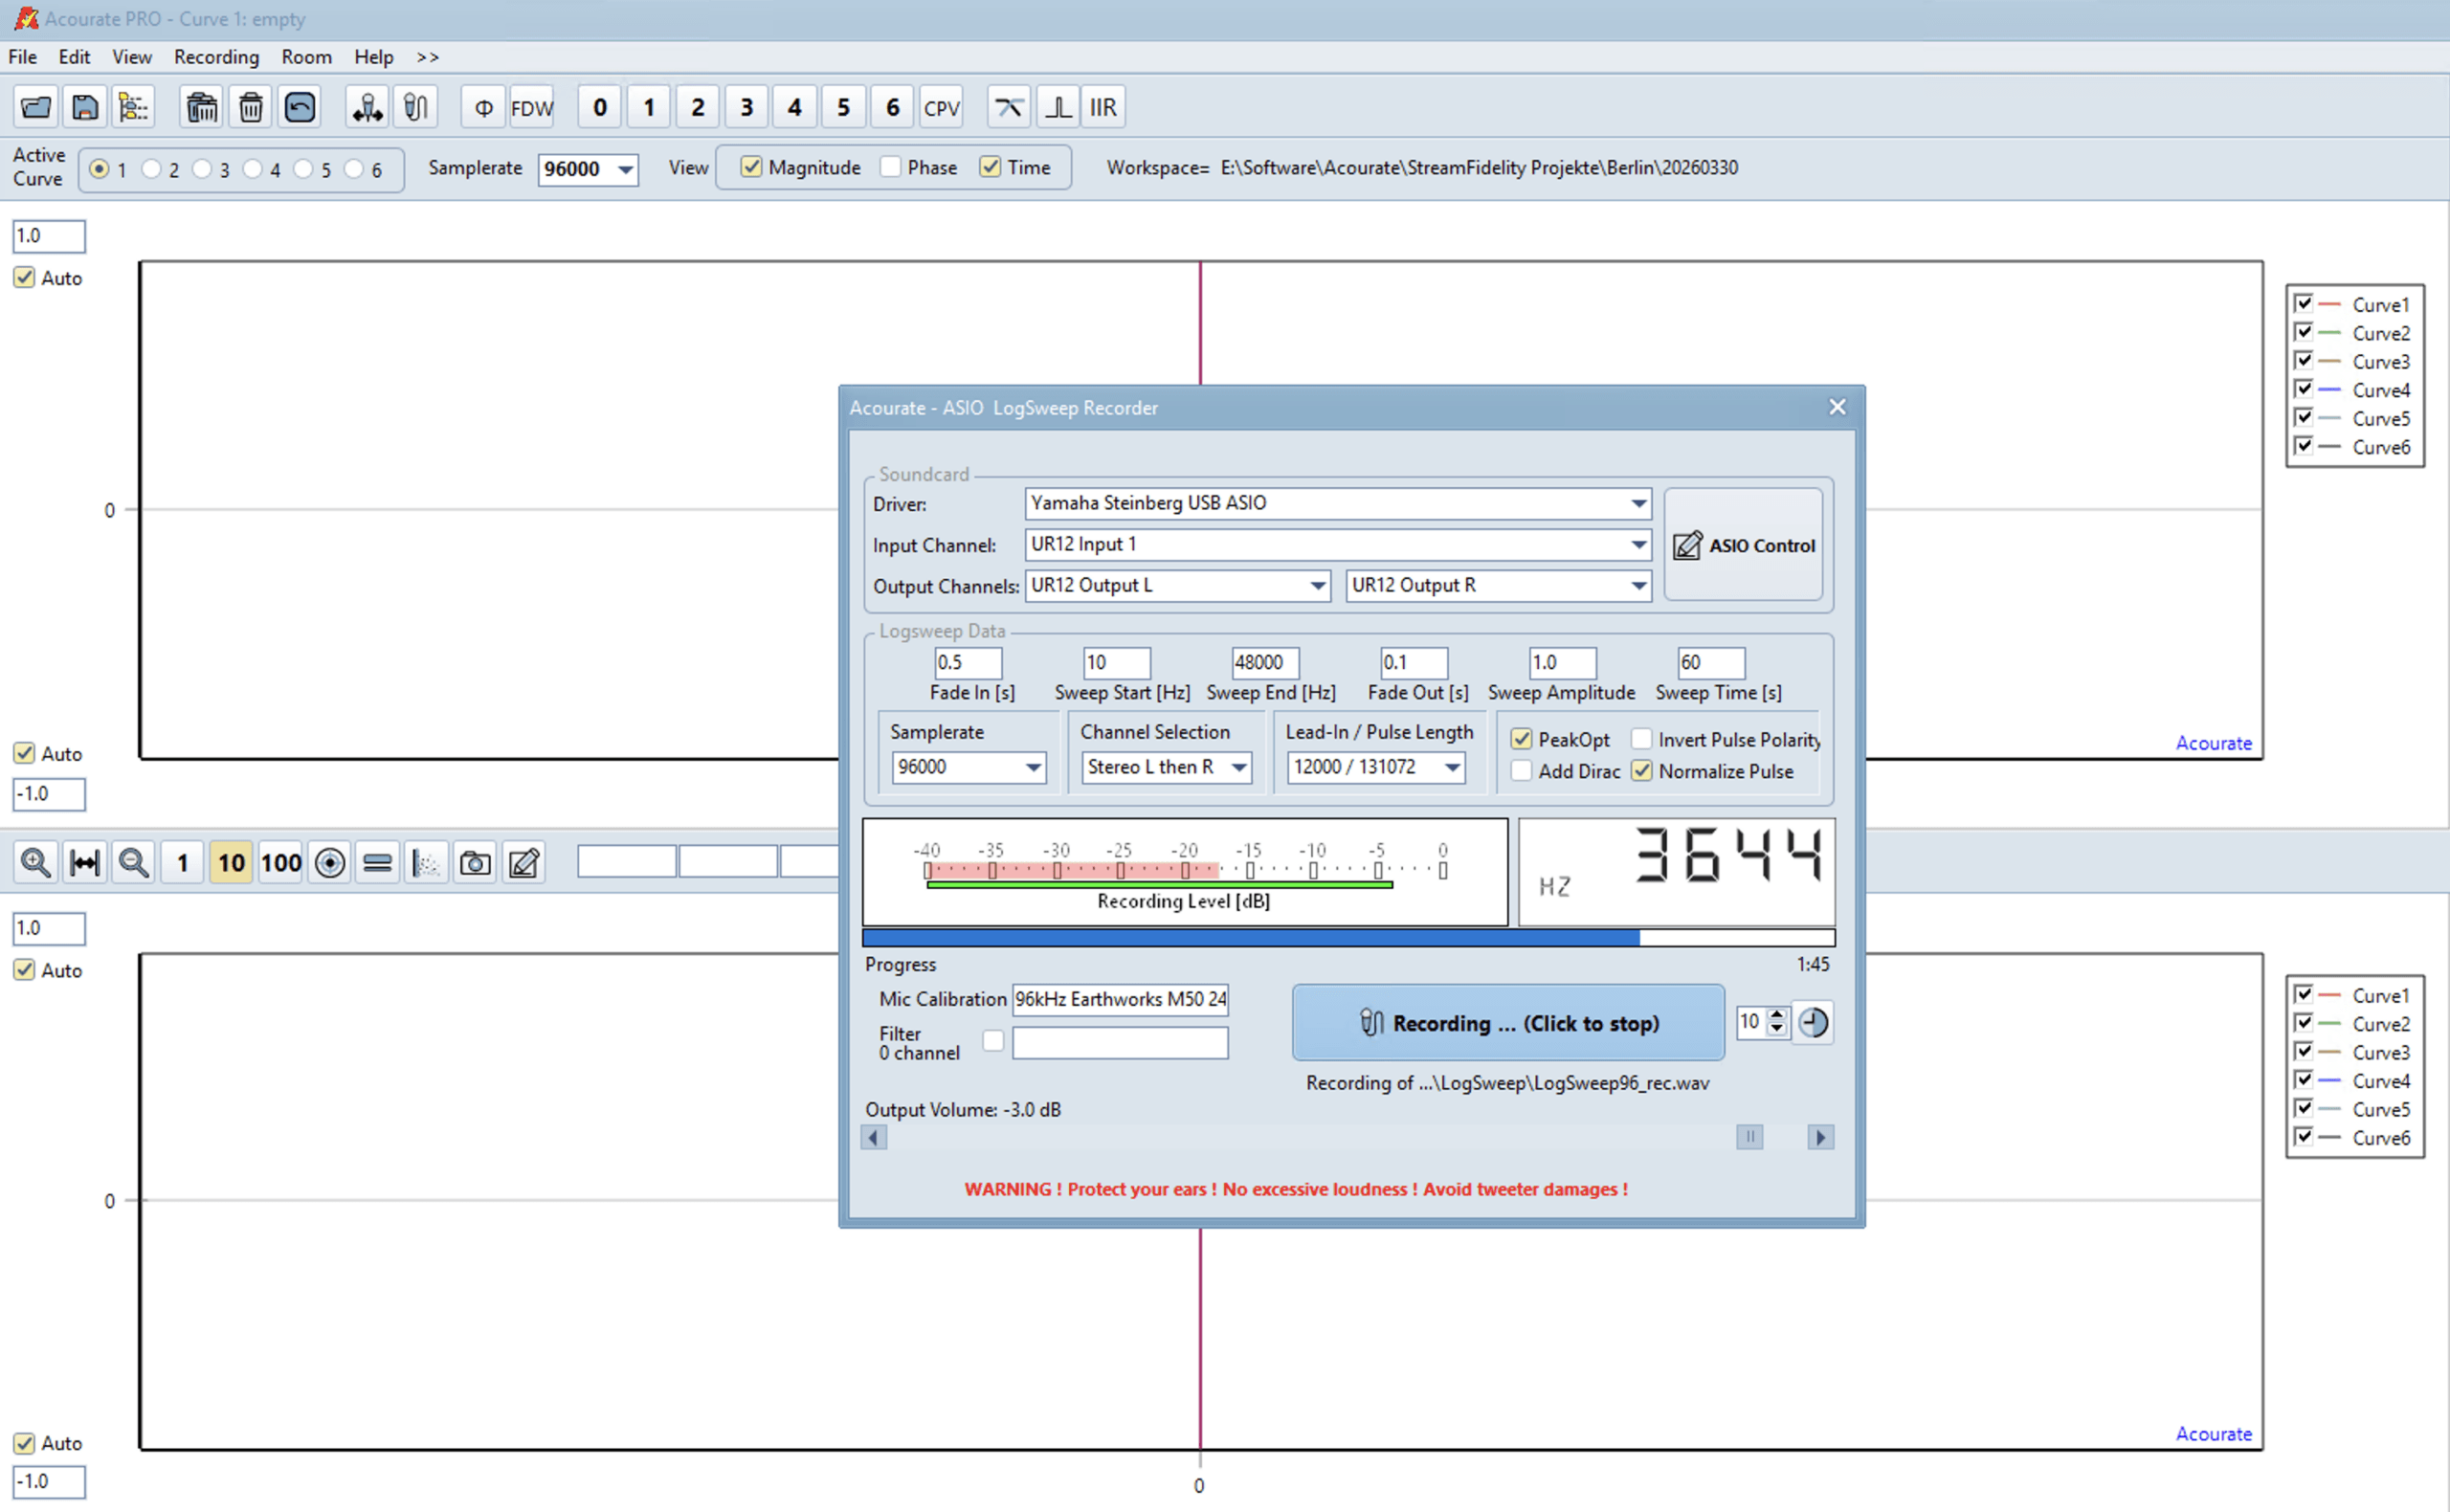Image resolution: width=2450 pixels, height=1512 pixels.
Task: Click the undo arrow toolbar icon
Action: [x=299, y=107]
